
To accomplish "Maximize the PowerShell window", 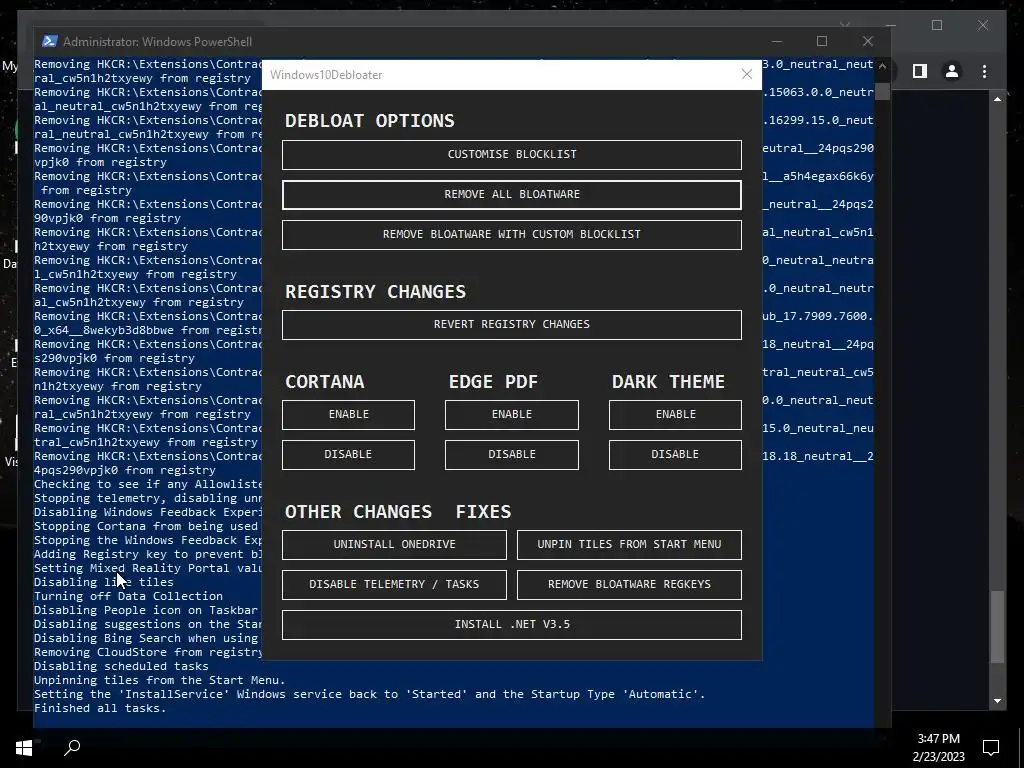I will click(822, 41).
